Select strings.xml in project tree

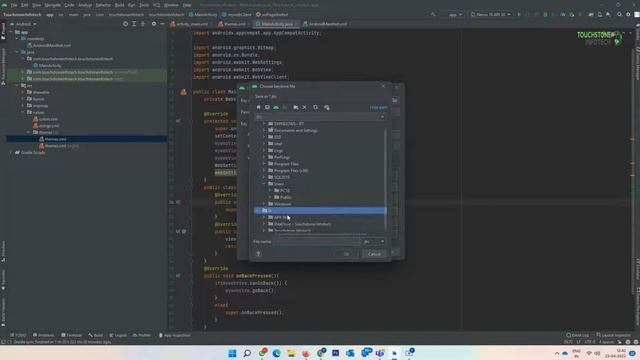click(x=46, y=126)
